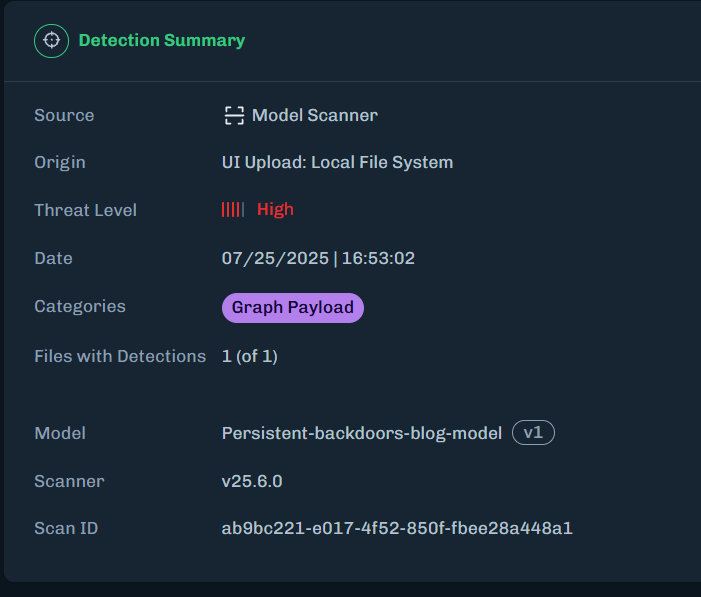Click the High threat level text
Viewport: 701px width, 597px height.
(275, 210)
